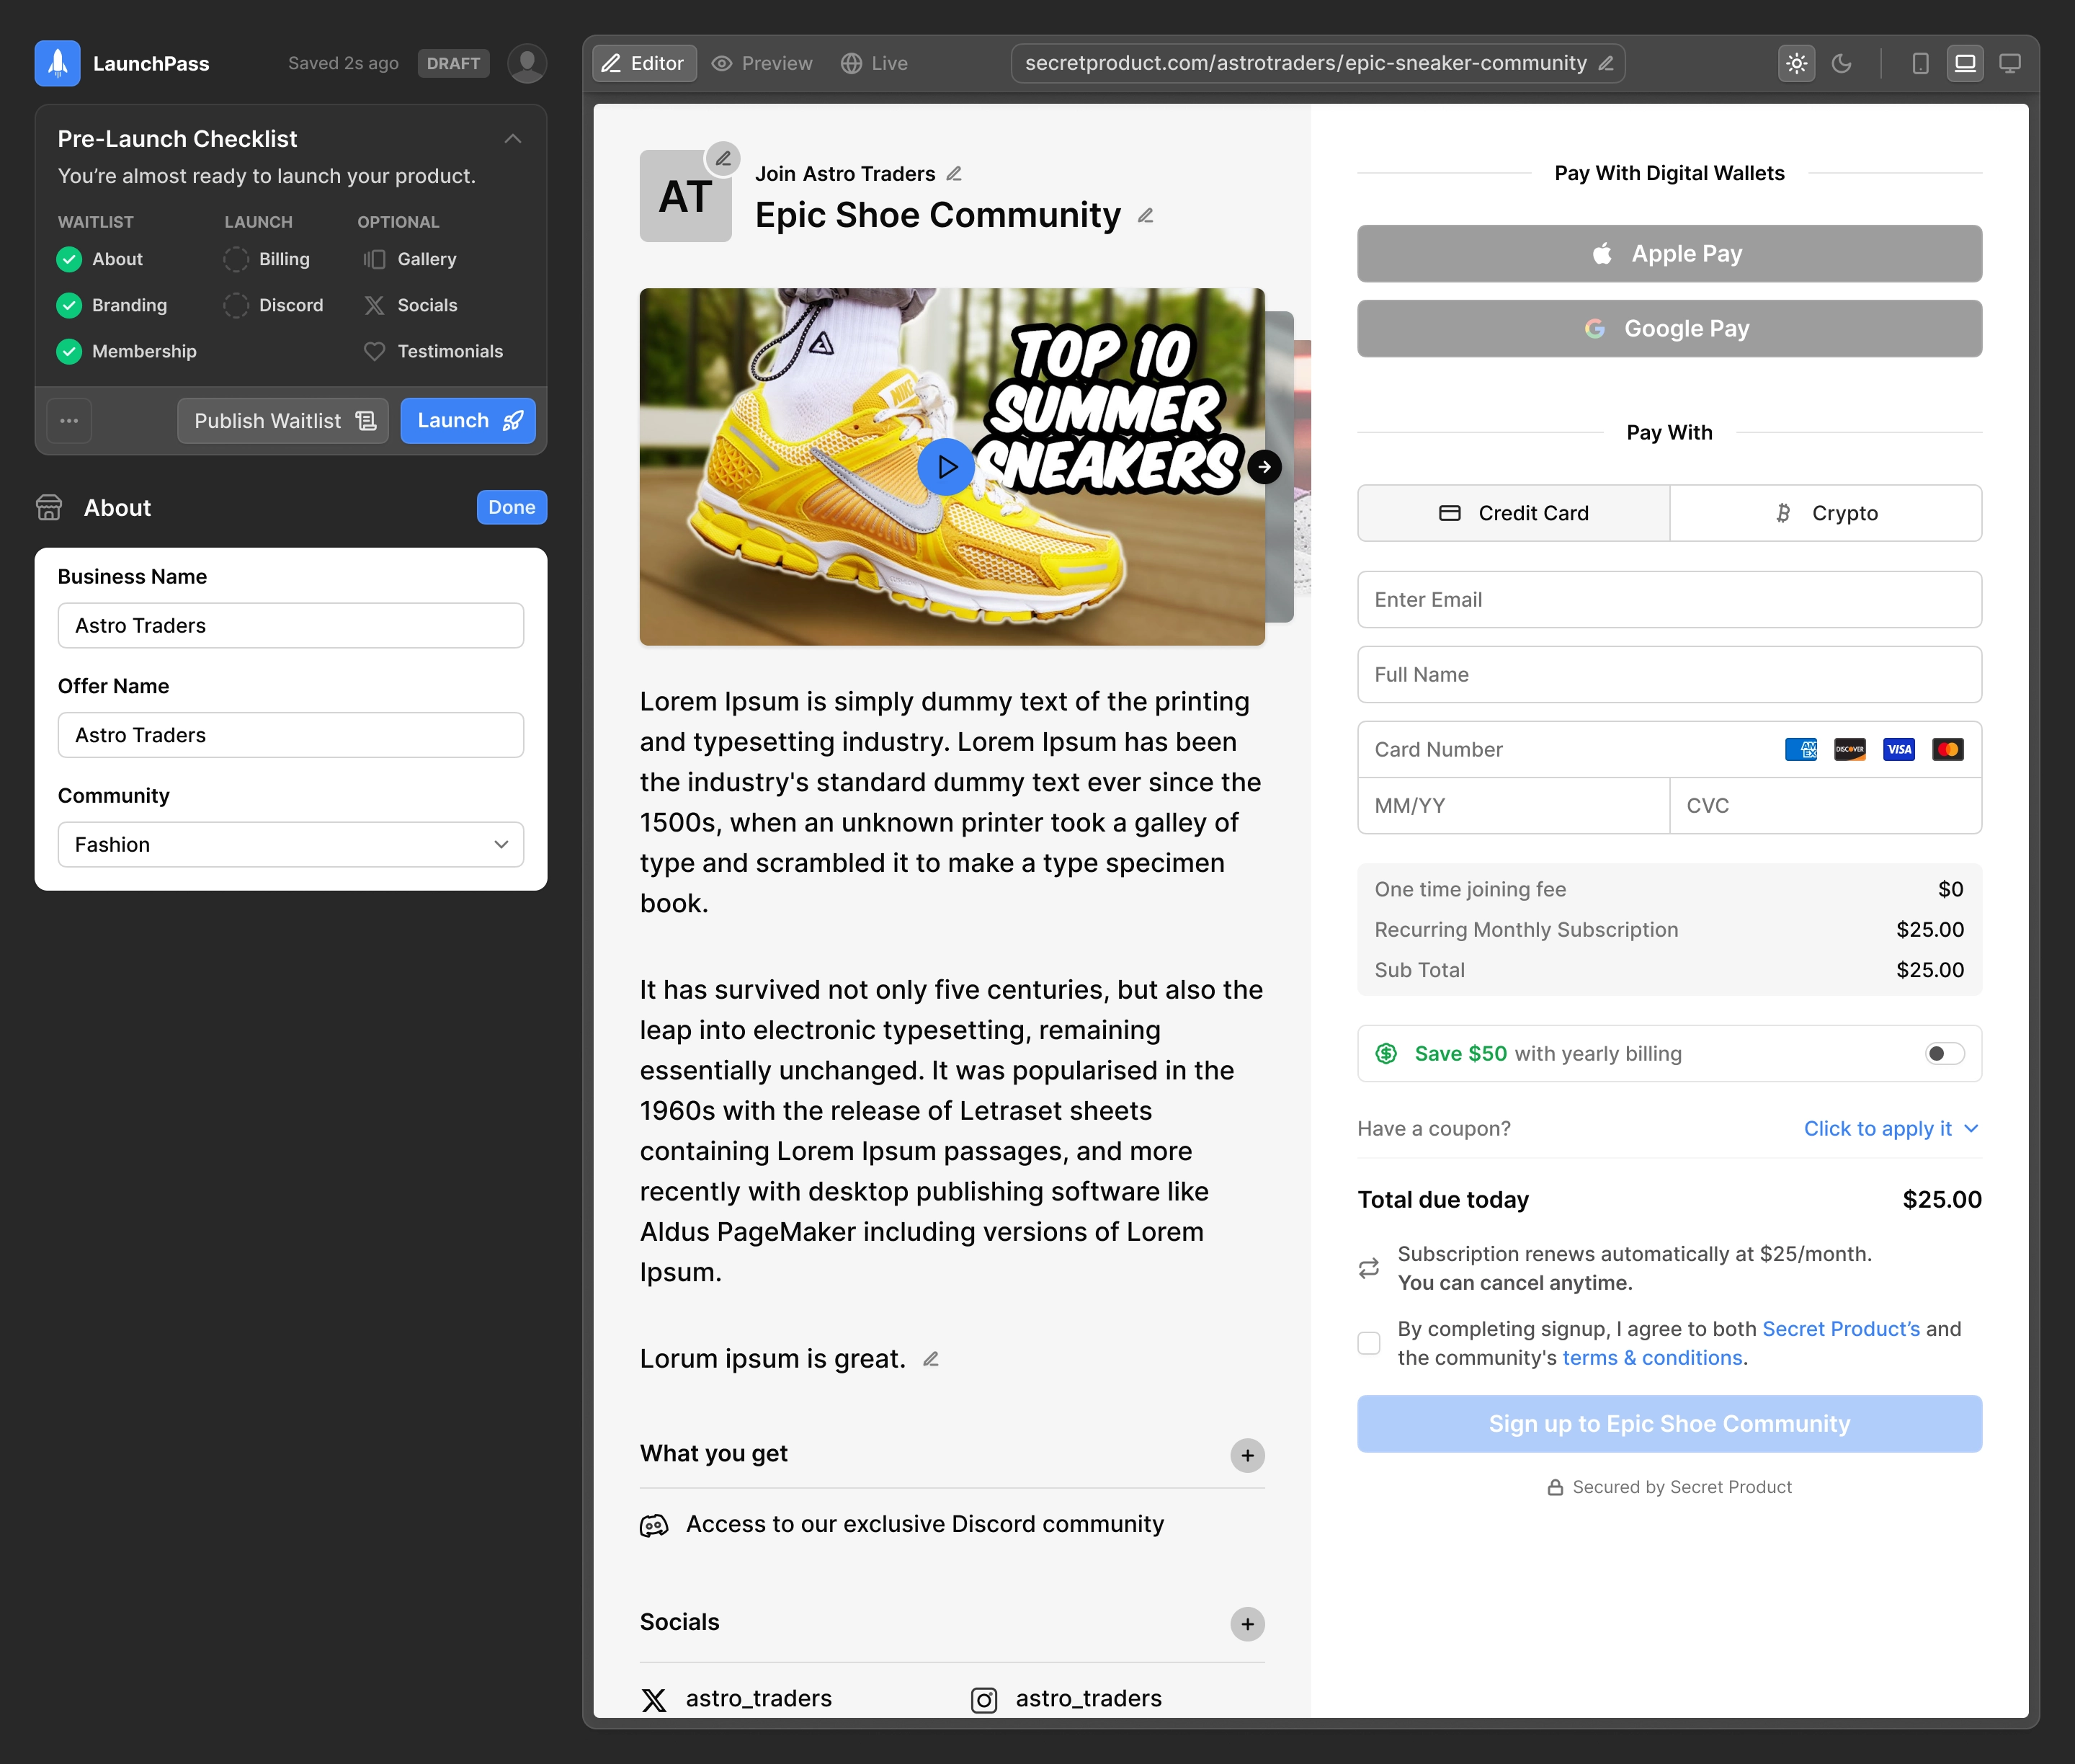
Task: Click the LaunchPass rocket logo
Action: tap(57, 63)
